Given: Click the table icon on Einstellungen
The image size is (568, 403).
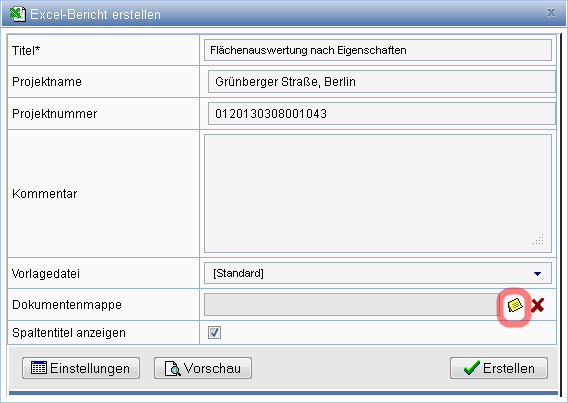Looking at the screenshot, I should click(39, 368).
